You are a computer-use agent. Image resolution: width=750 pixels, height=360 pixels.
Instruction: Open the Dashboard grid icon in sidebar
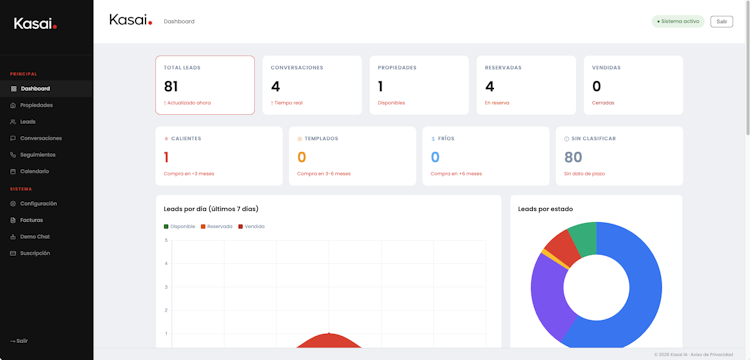click(13, 89)
